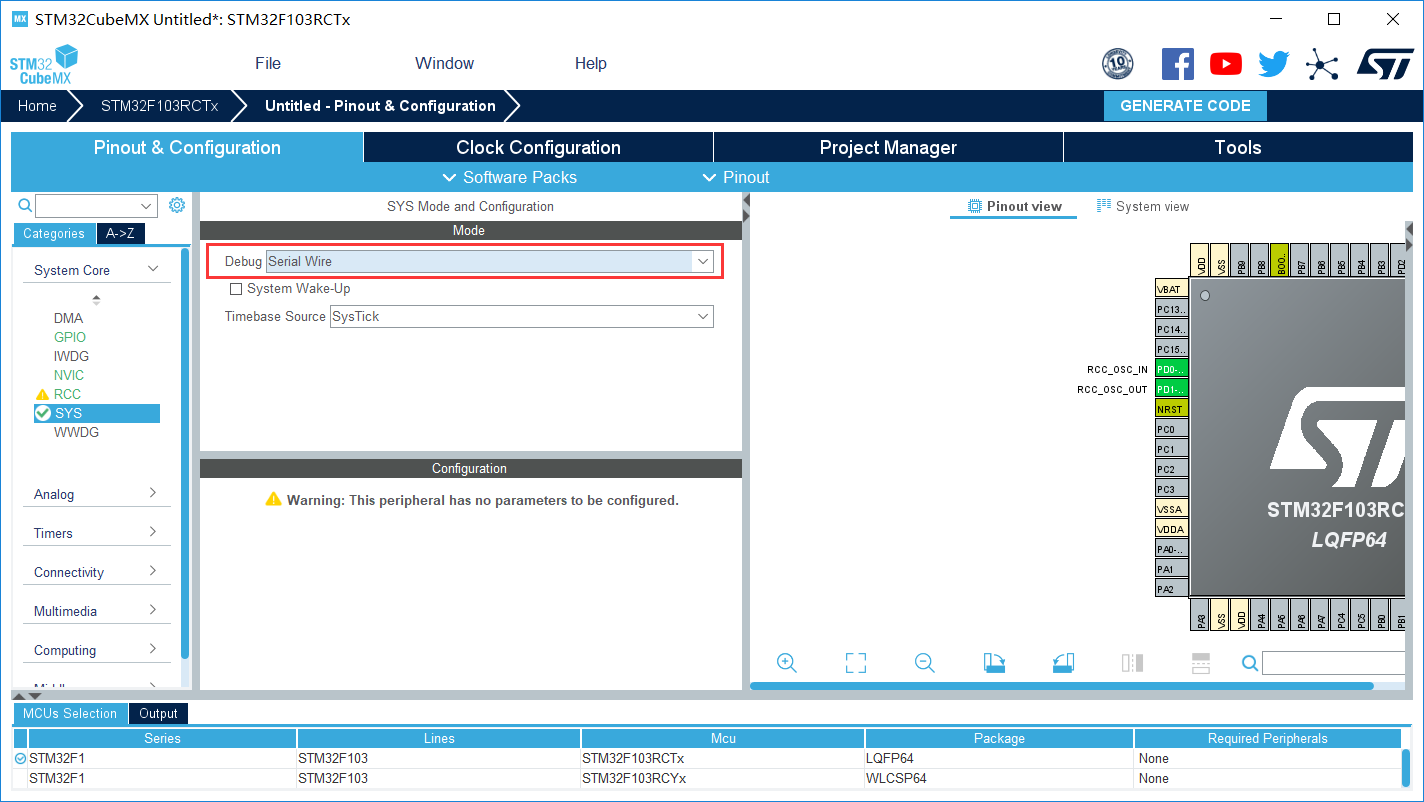
Task: Expand the Timers category
Action: (x=153, y=532)
